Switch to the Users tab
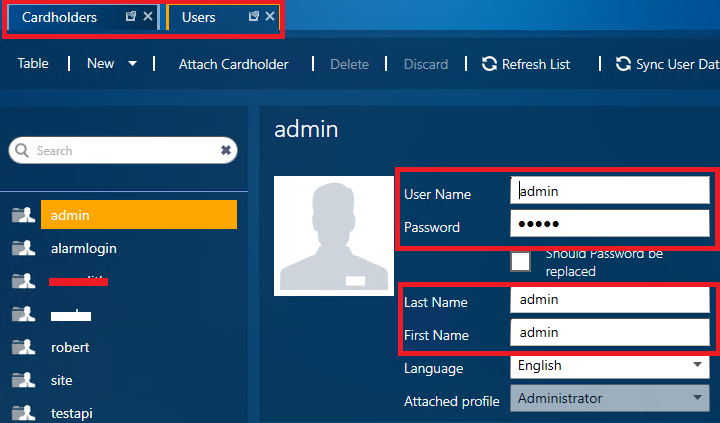This screenshot has width=720, height=423. click(x=198, y=17)
